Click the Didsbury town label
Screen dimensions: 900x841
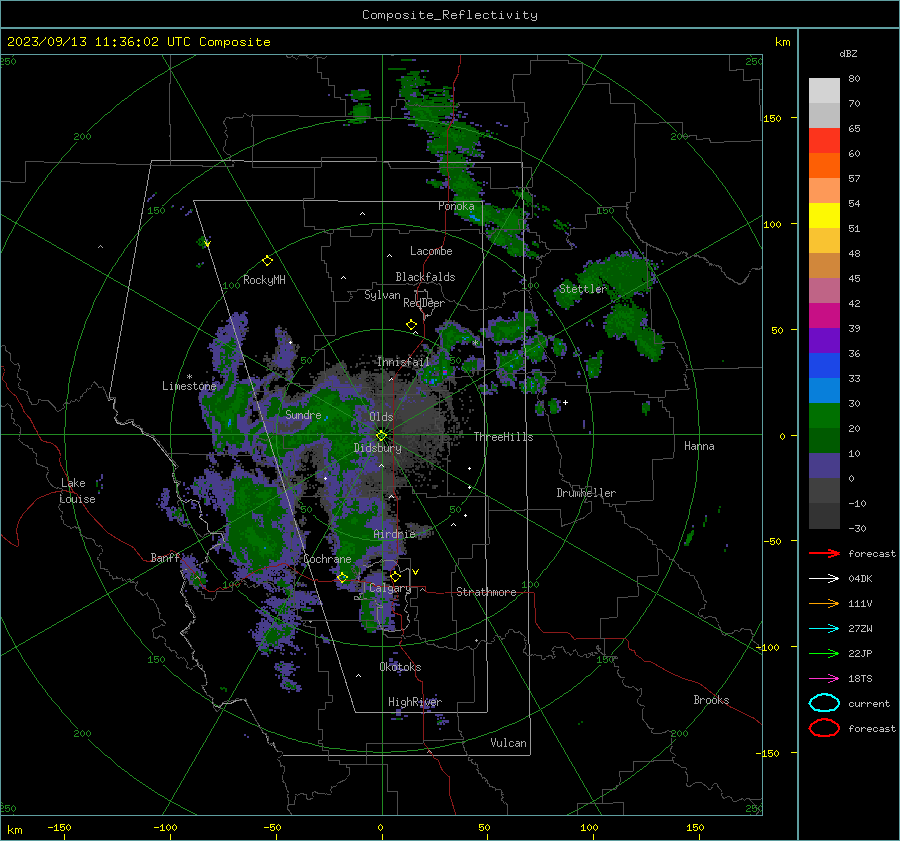coord(378,448)
